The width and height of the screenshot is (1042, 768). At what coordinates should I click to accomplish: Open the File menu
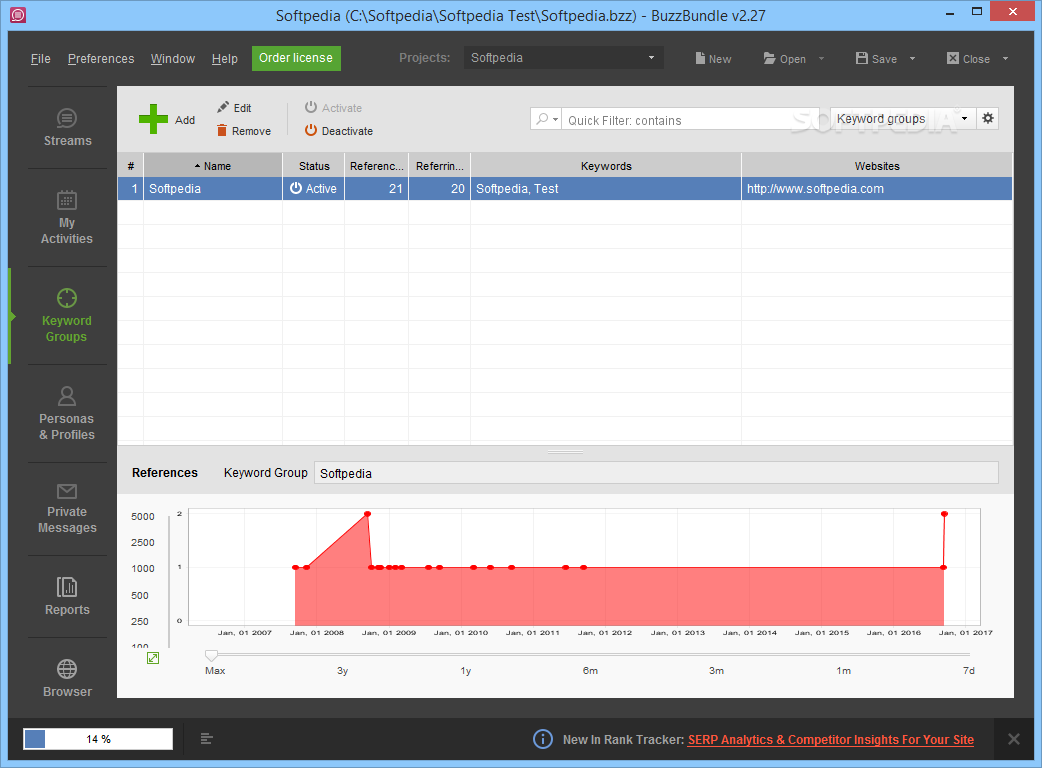click(x=41, y=58)
